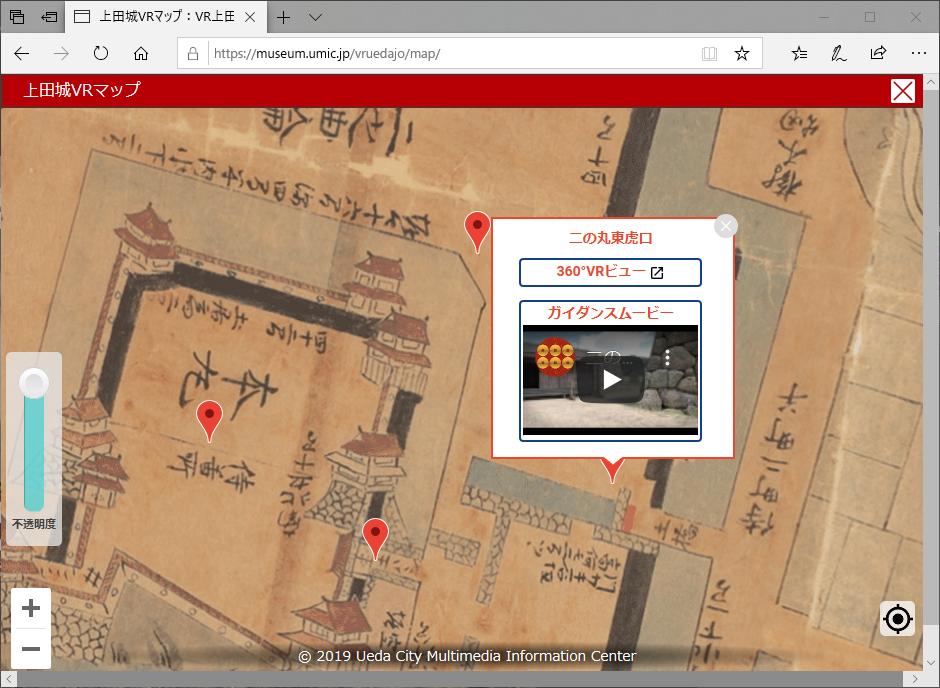The height and width of the screenshot is (688, 940).
Task: Click the padlock site security icon
Action: (193, 54)
